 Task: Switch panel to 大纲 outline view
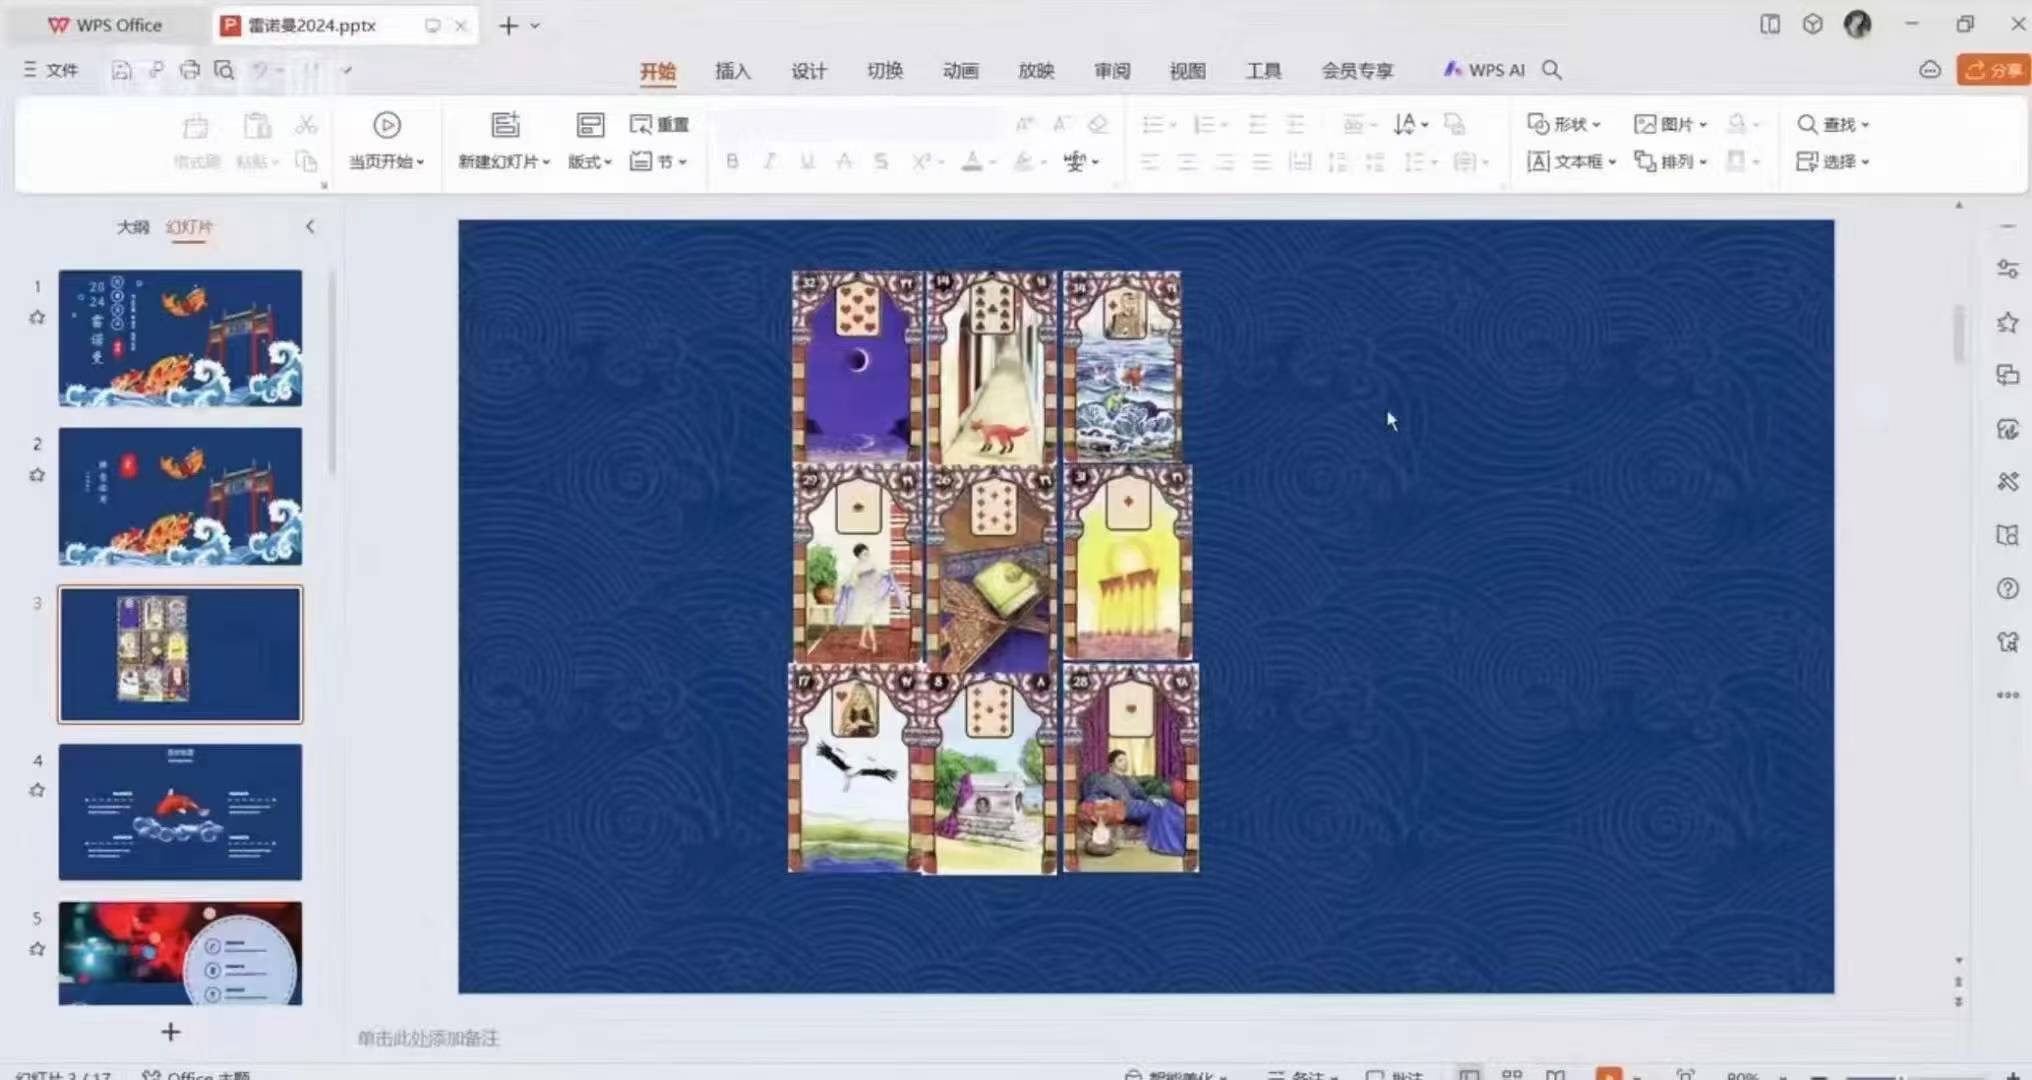(132, 227)
